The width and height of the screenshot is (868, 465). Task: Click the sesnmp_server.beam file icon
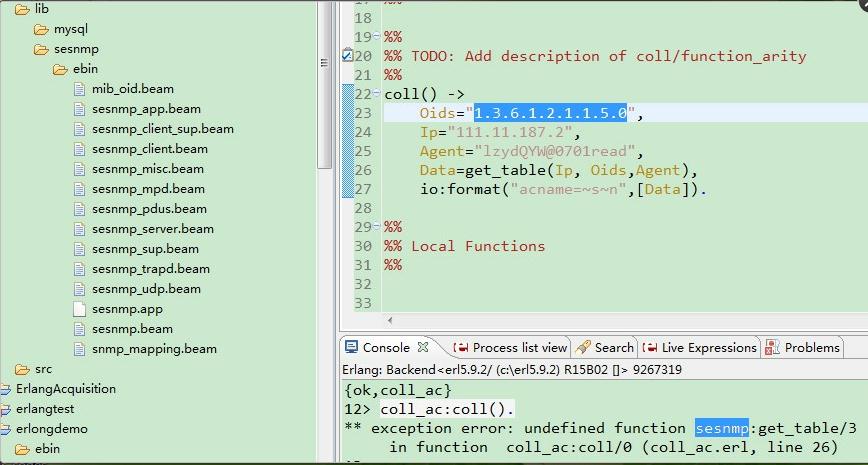(x=80, y=229)
